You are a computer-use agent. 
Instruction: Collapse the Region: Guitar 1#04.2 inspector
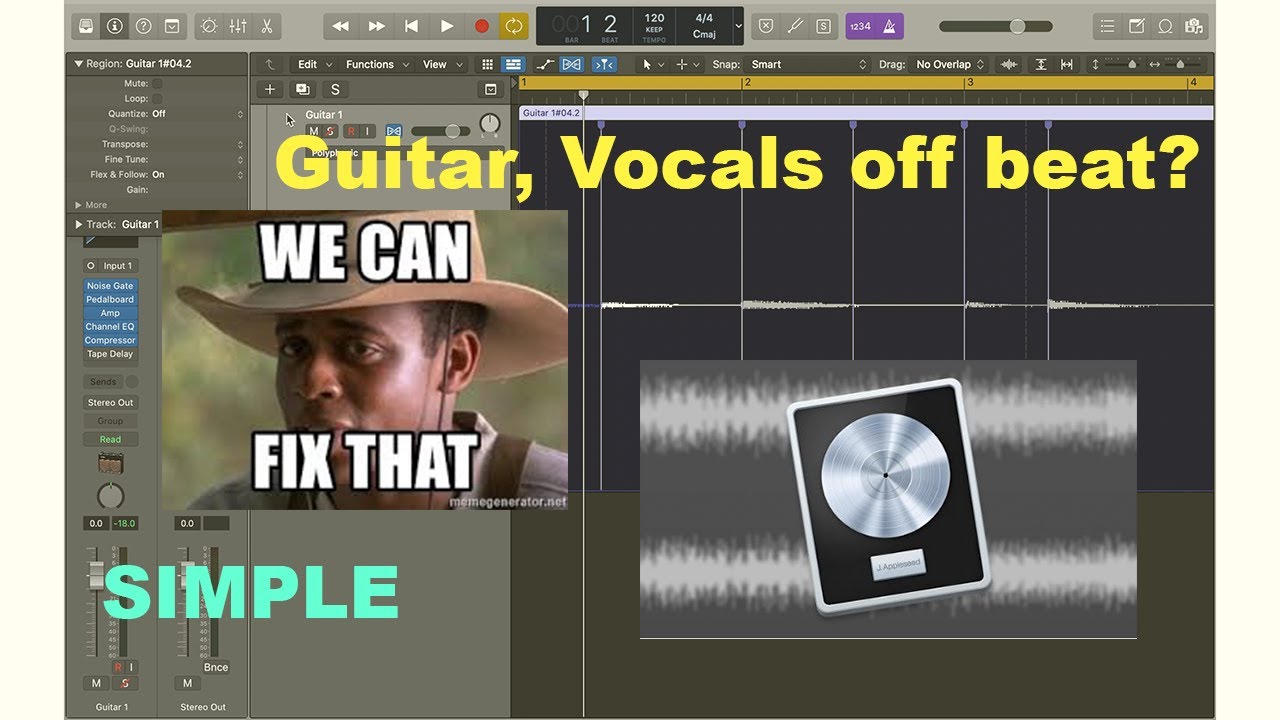pyautogui.click(x=79, y=64)
